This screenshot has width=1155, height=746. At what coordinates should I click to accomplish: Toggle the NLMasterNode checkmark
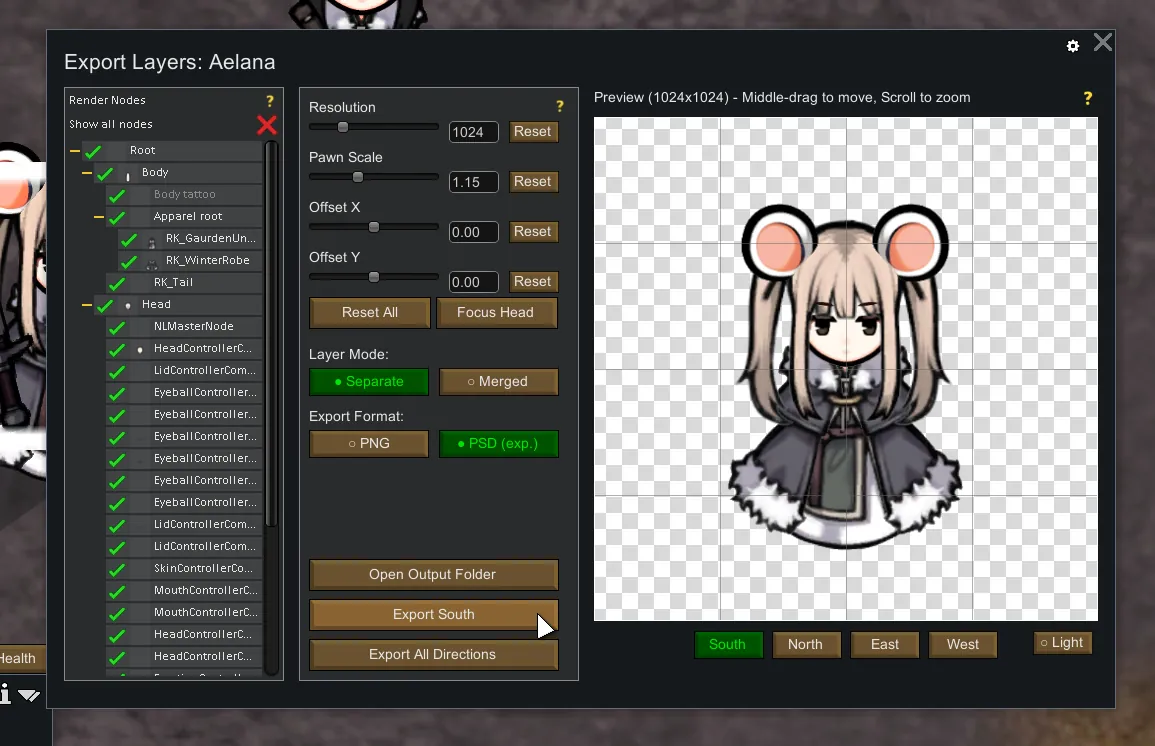click(x=117, y=327)
